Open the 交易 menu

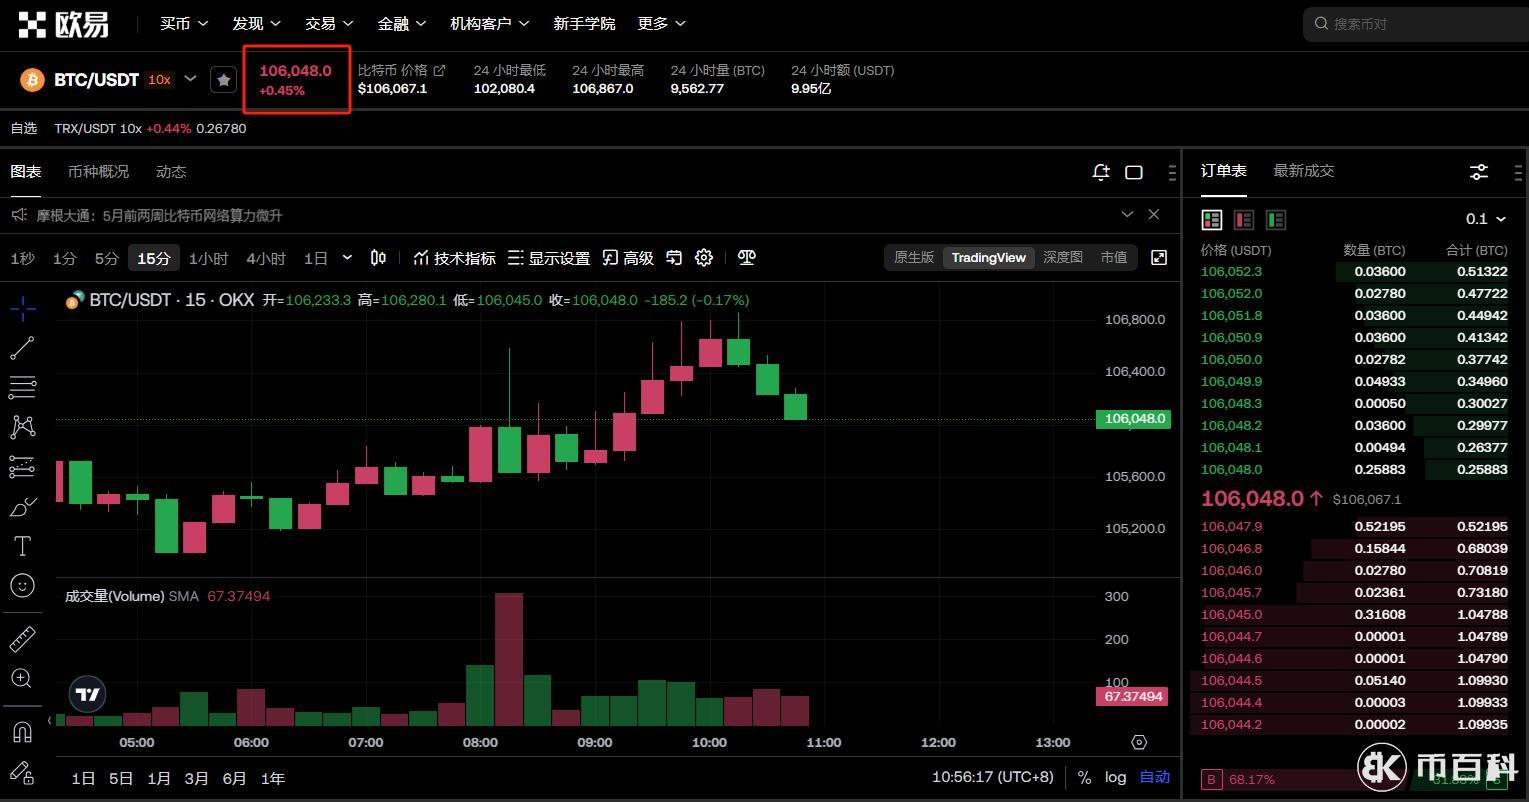(329, 23)
